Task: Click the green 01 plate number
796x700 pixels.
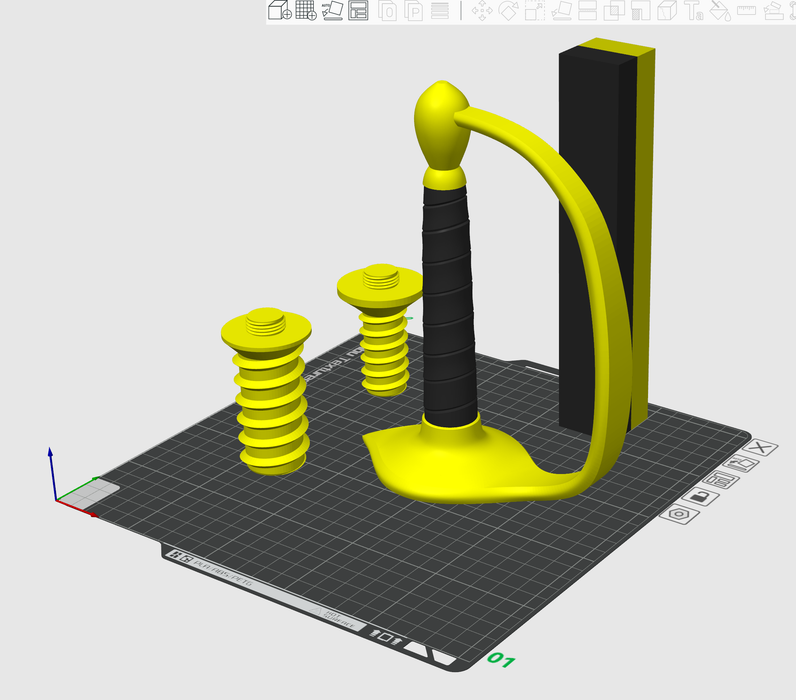Action: [x=500, y=661]
